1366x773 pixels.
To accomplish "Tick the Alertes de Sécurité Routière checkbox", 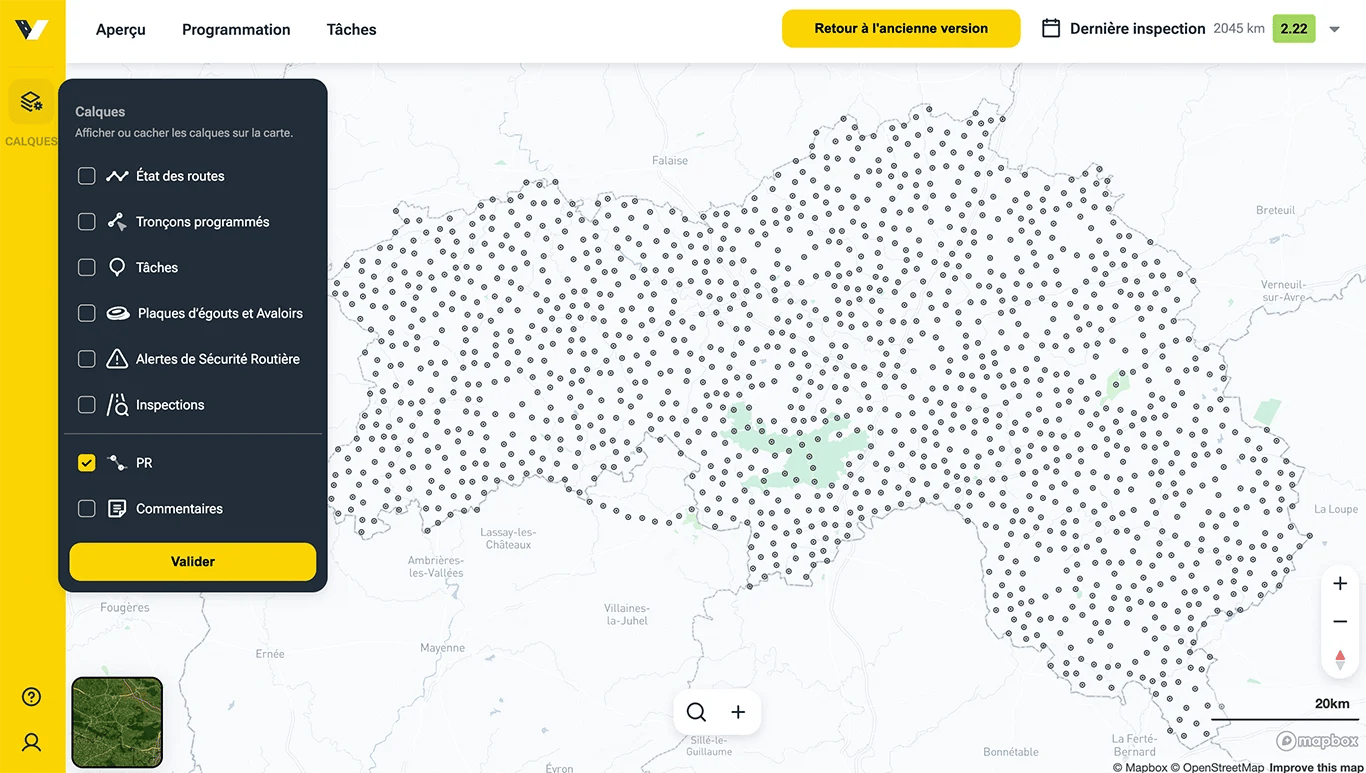I will (x=87, y=359).
